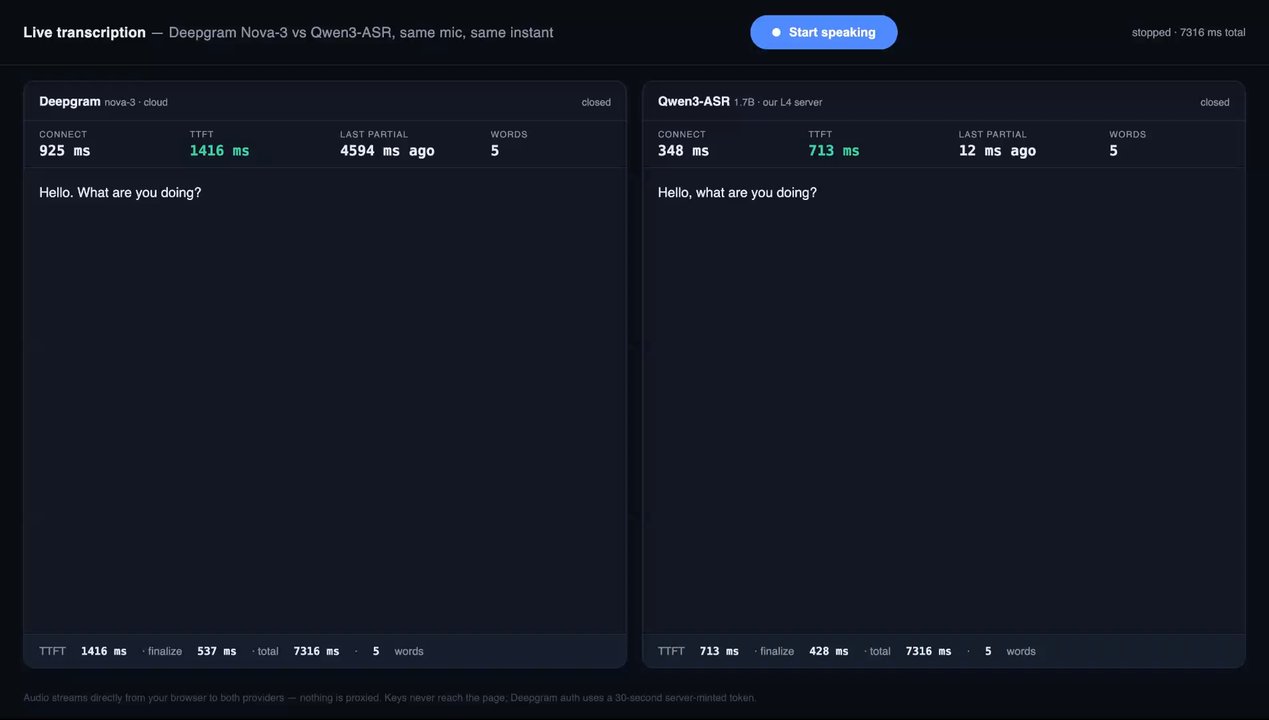
Task: Click the Deepgram LAST PARTIAL 4594 ms ago
Action: point(387,150)
